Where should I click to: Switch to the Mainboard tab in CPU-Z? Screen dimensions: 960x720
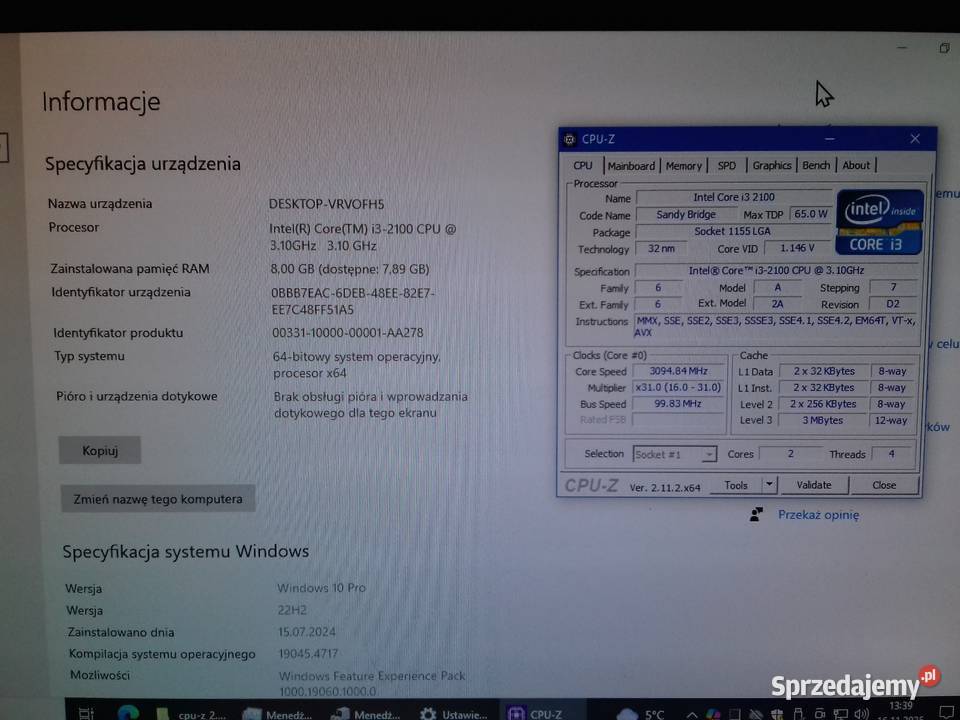(x=631, y=165)
